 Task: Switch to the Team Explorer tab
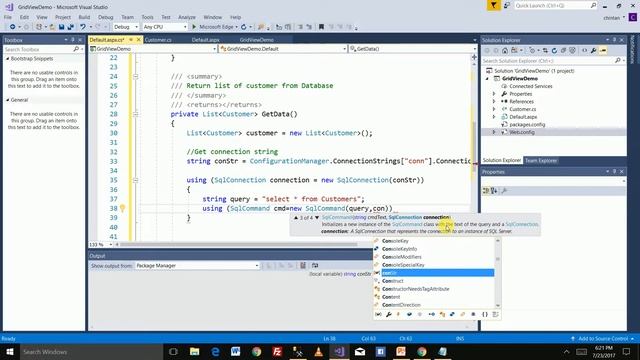tap(540, 160)
